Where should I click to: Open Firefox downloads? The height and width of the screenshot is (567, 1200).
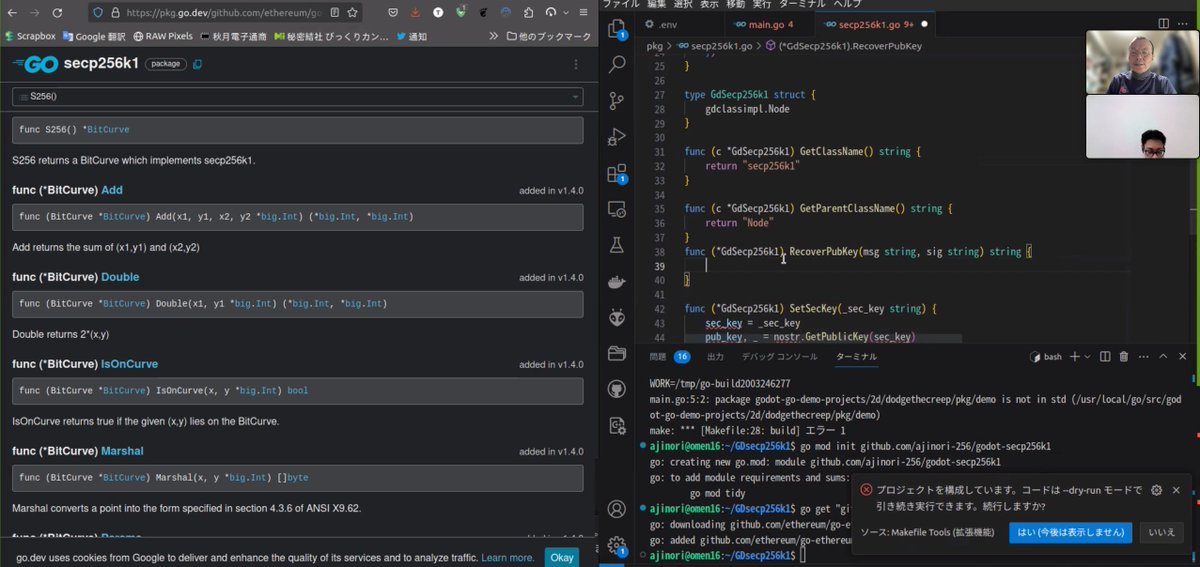point(416,13)
